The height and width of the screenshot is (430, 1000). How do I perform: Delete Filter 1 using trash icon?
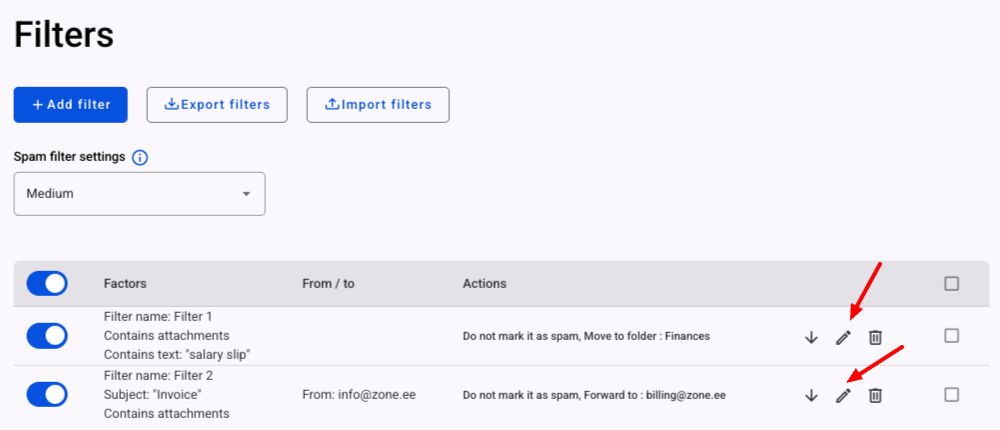pyautogui.click(x=875, y=337)
